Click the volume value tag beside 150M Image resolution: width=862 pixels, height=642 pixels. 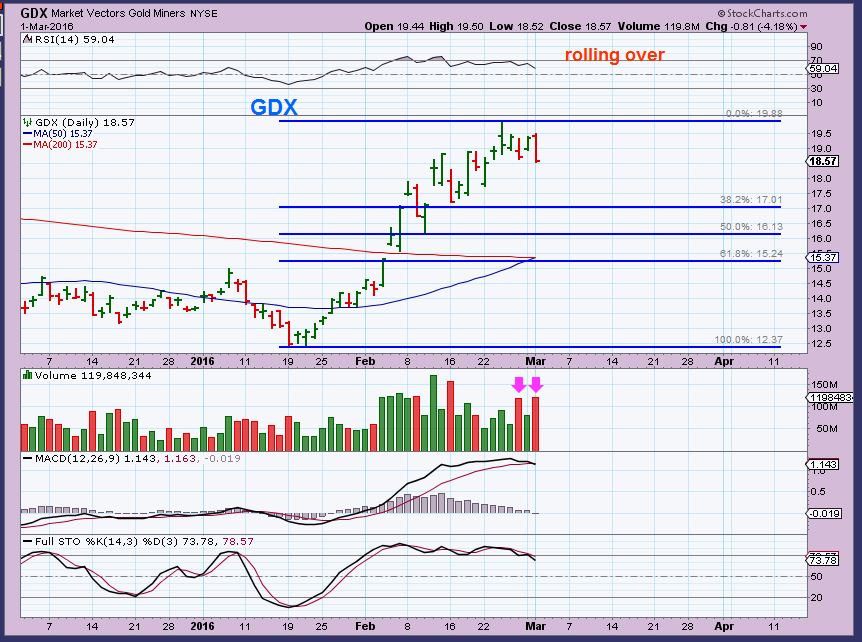click(x=830, y=397)
